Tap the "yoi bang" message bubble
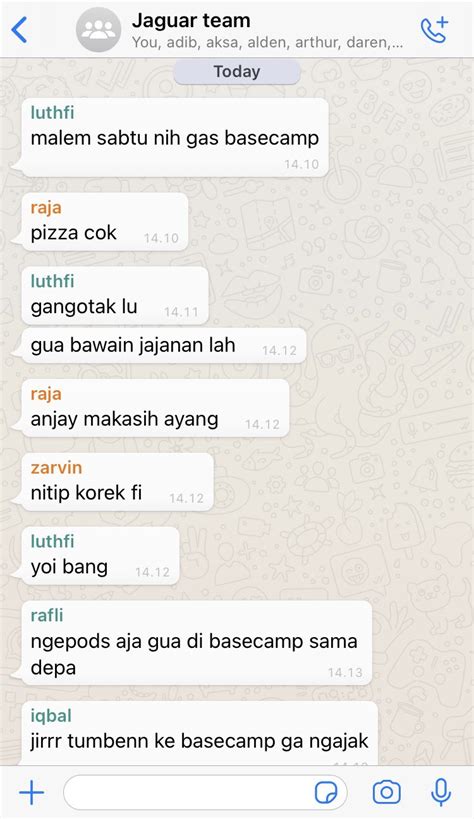The height and width of the screenshot is (819, 474). tap(100, 556)
